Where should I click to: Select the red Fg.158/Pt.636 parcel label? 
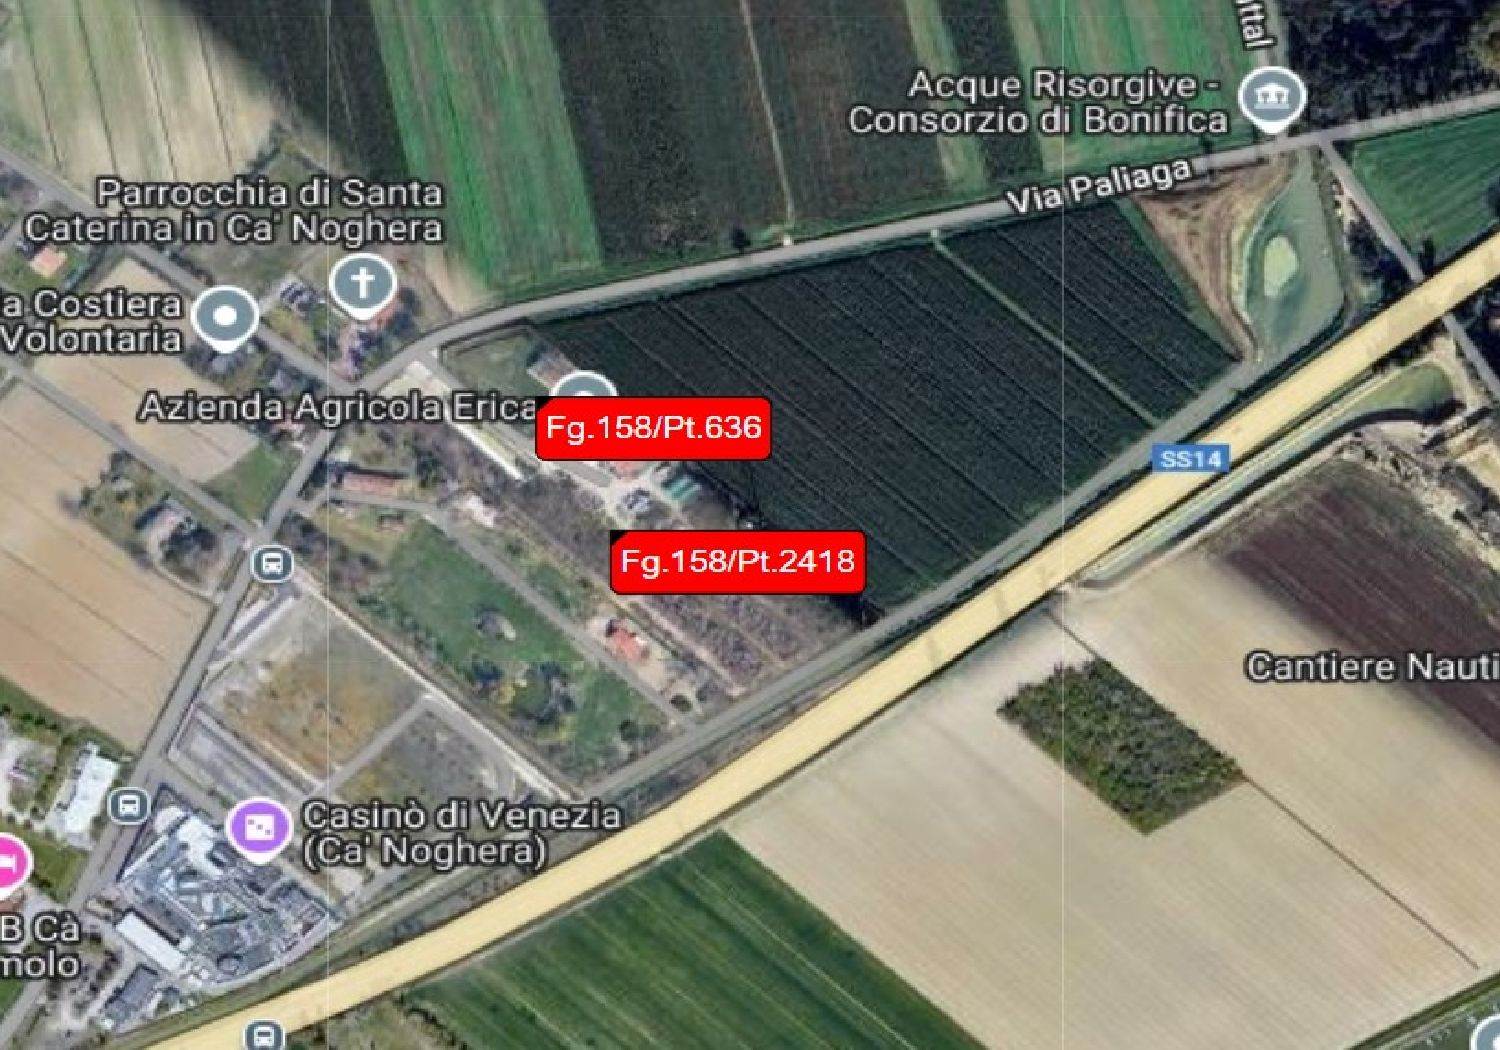(x=653, y=428)
